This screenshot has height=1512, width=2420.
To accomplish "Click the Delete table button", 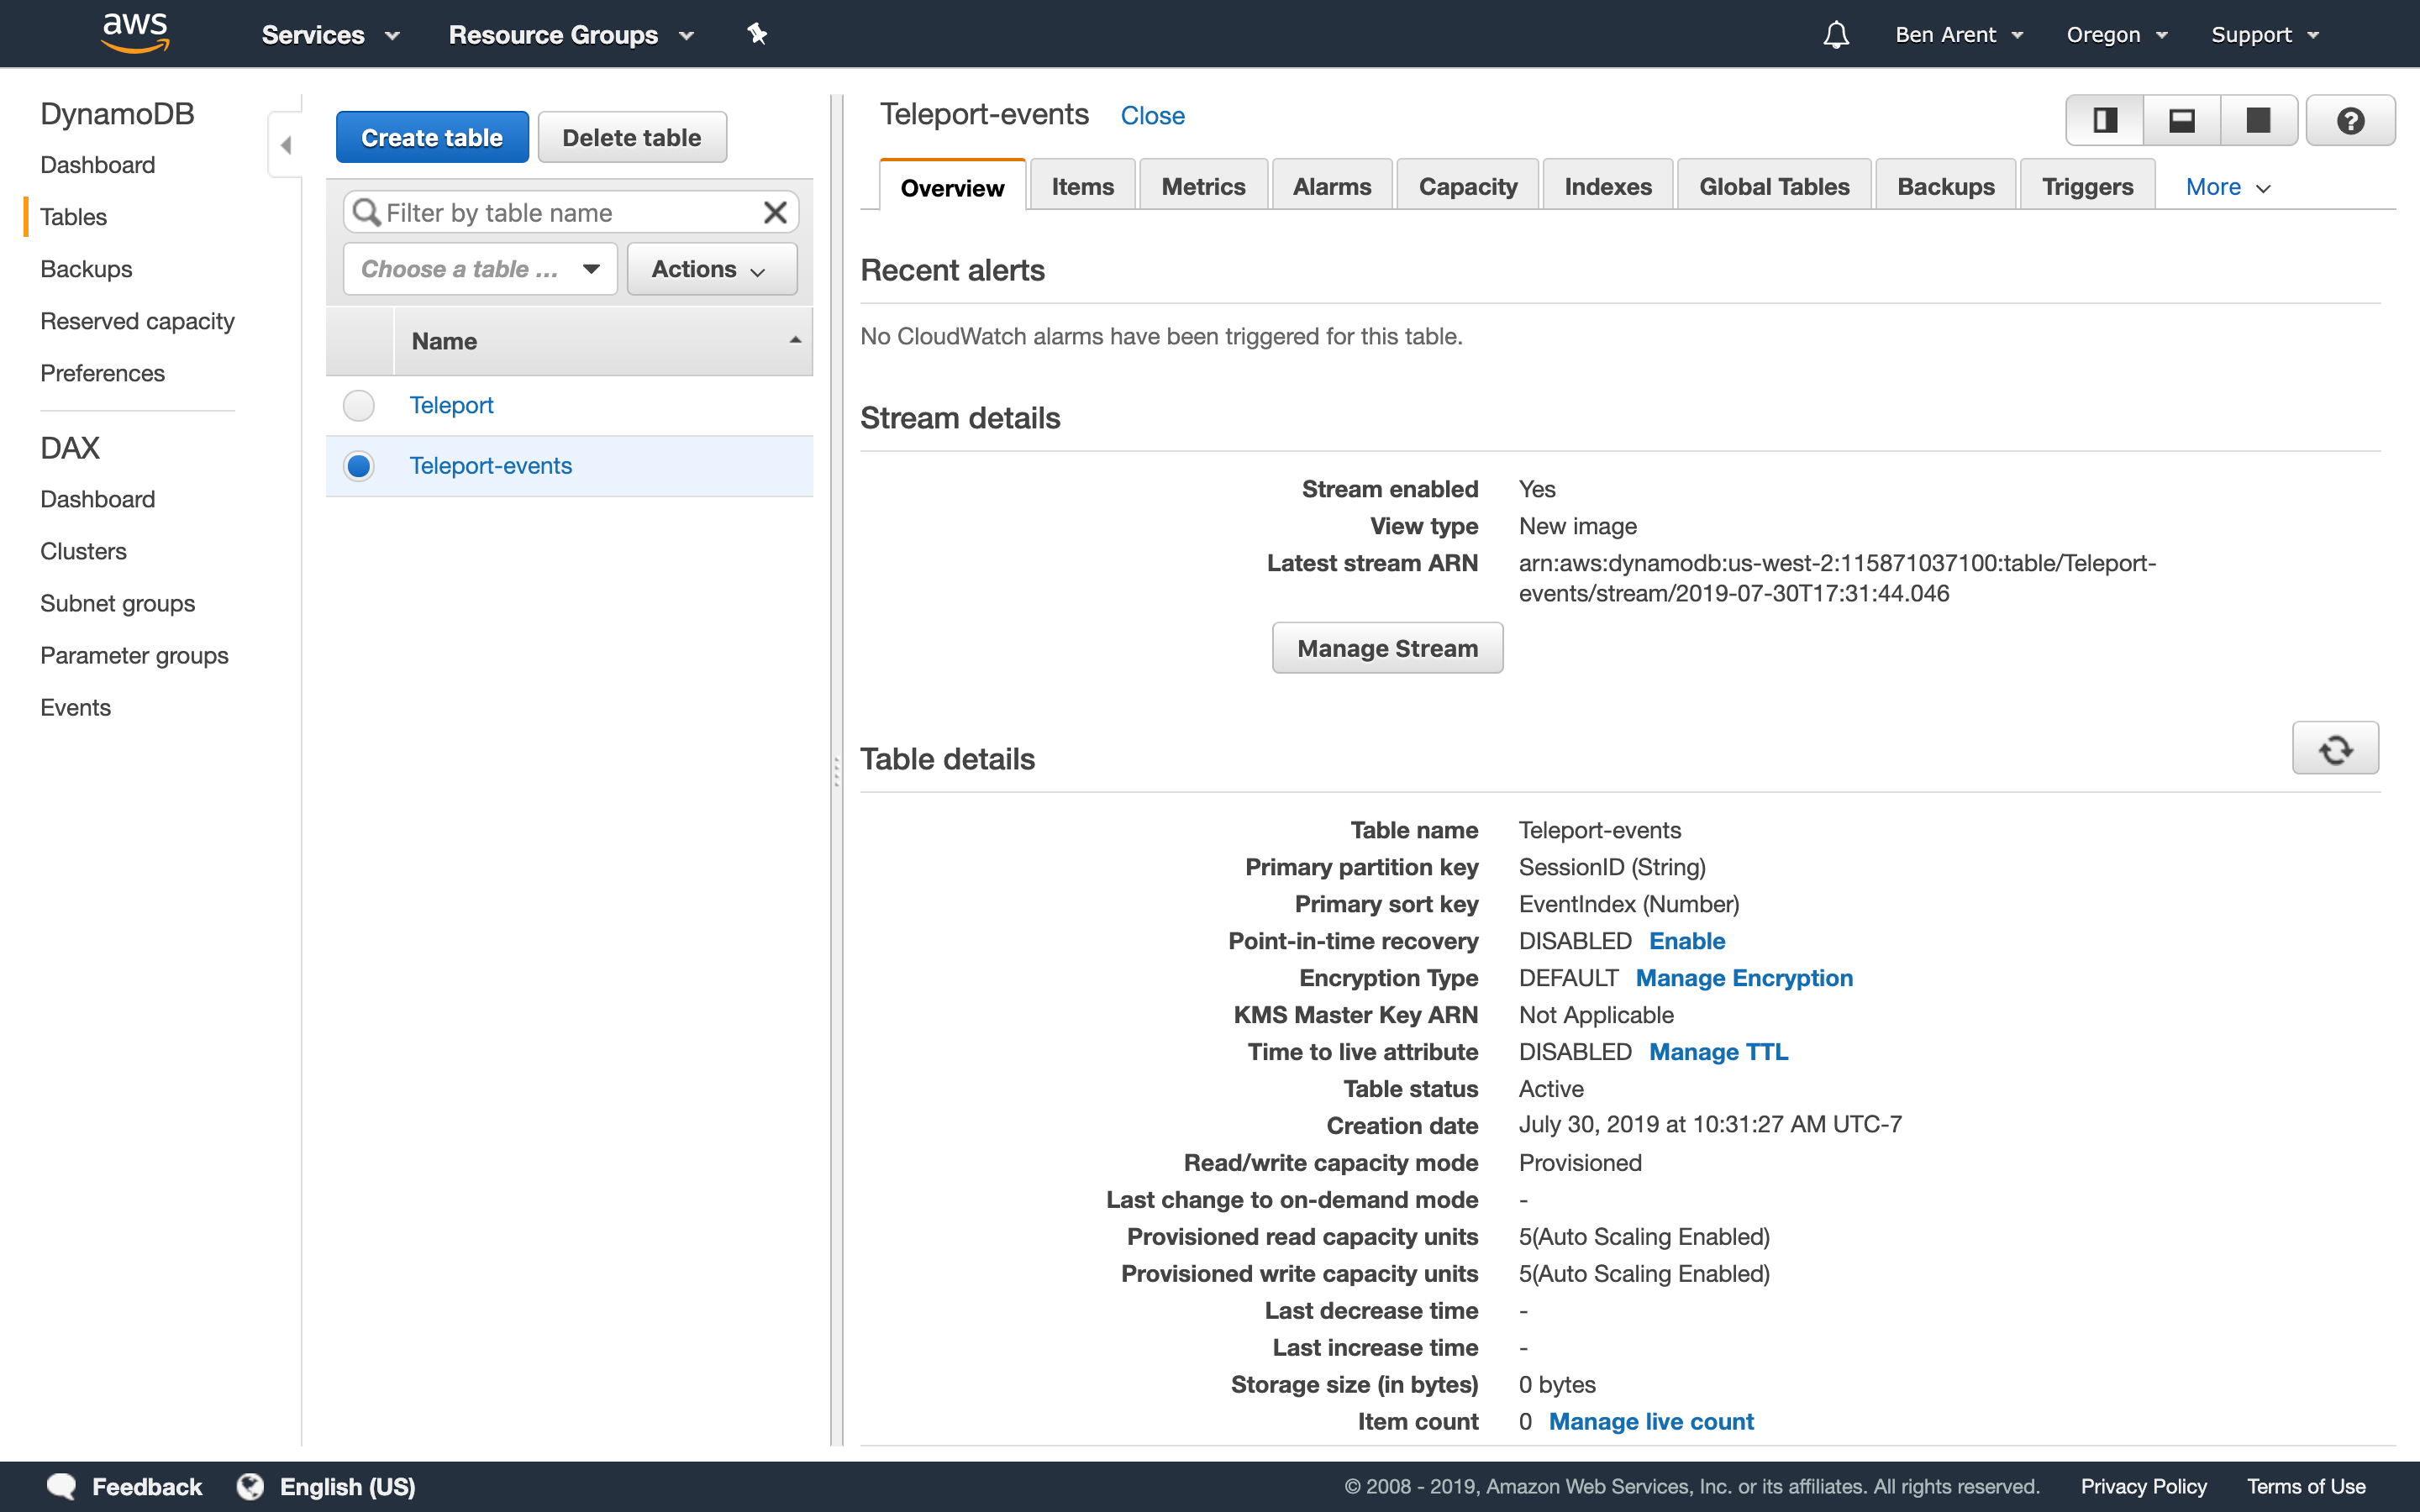I will [x=632, y=137].
